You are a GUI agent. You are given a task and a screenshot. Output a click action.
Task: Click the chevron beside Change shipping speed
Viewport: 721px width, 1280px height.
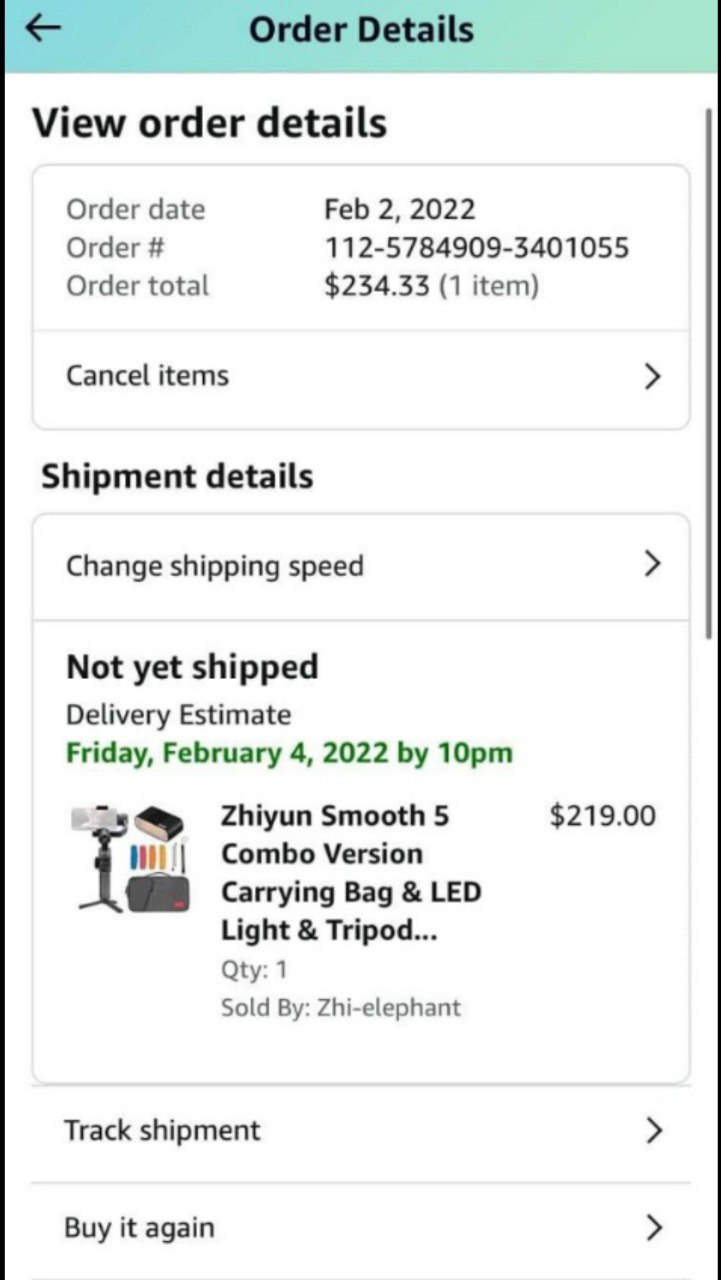click(653, 565)
